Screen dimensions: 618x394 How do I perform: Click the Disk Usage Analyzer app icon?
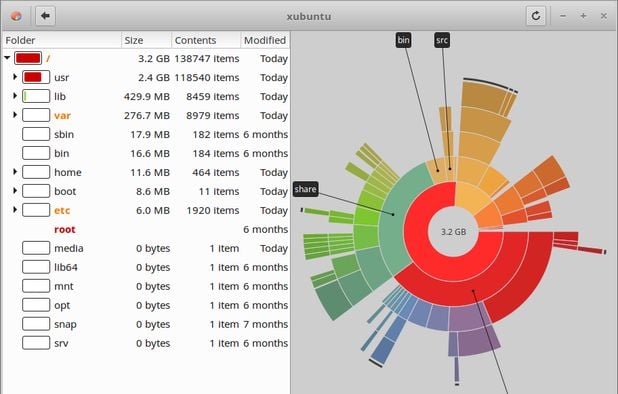coord(16,16)
